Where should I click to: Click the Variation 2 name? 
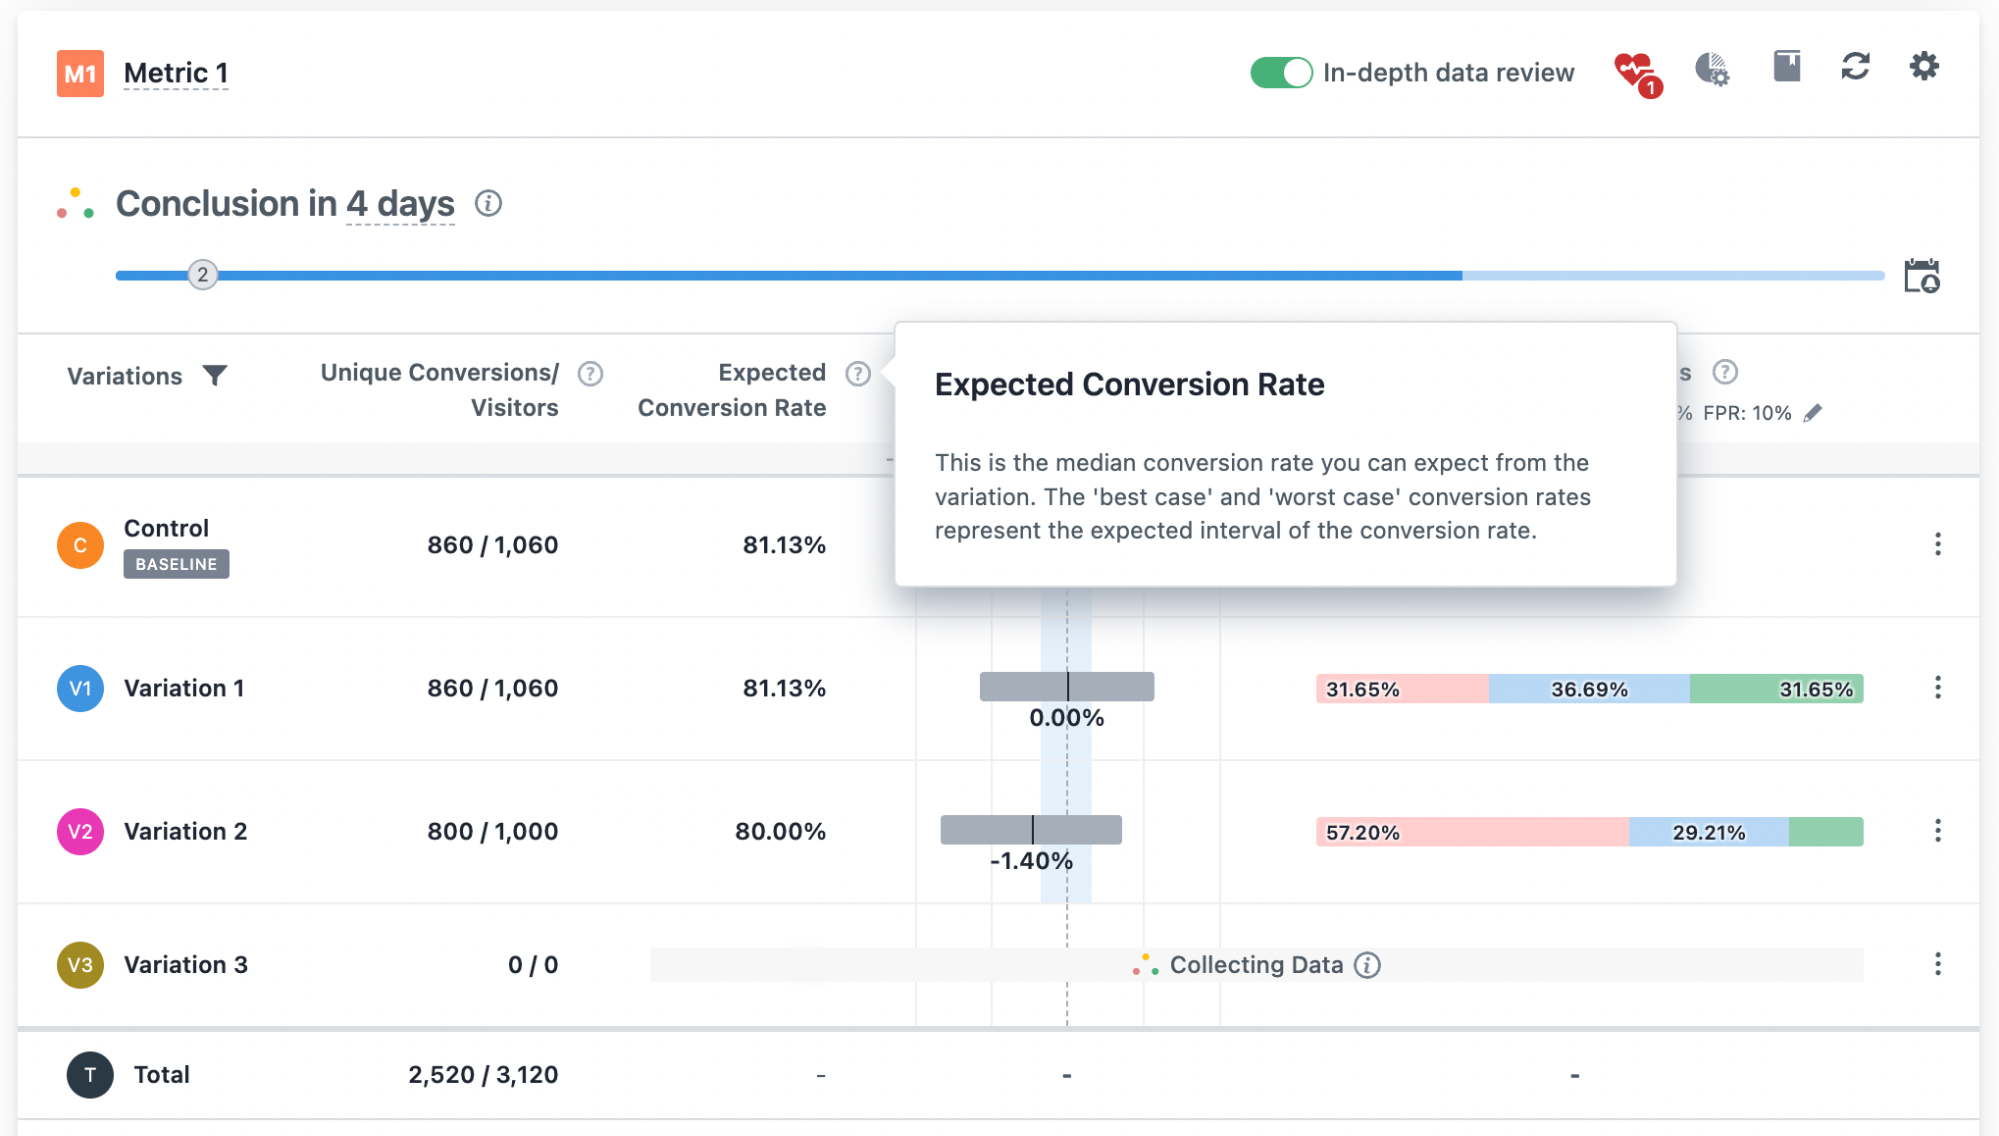coord(185,831)
